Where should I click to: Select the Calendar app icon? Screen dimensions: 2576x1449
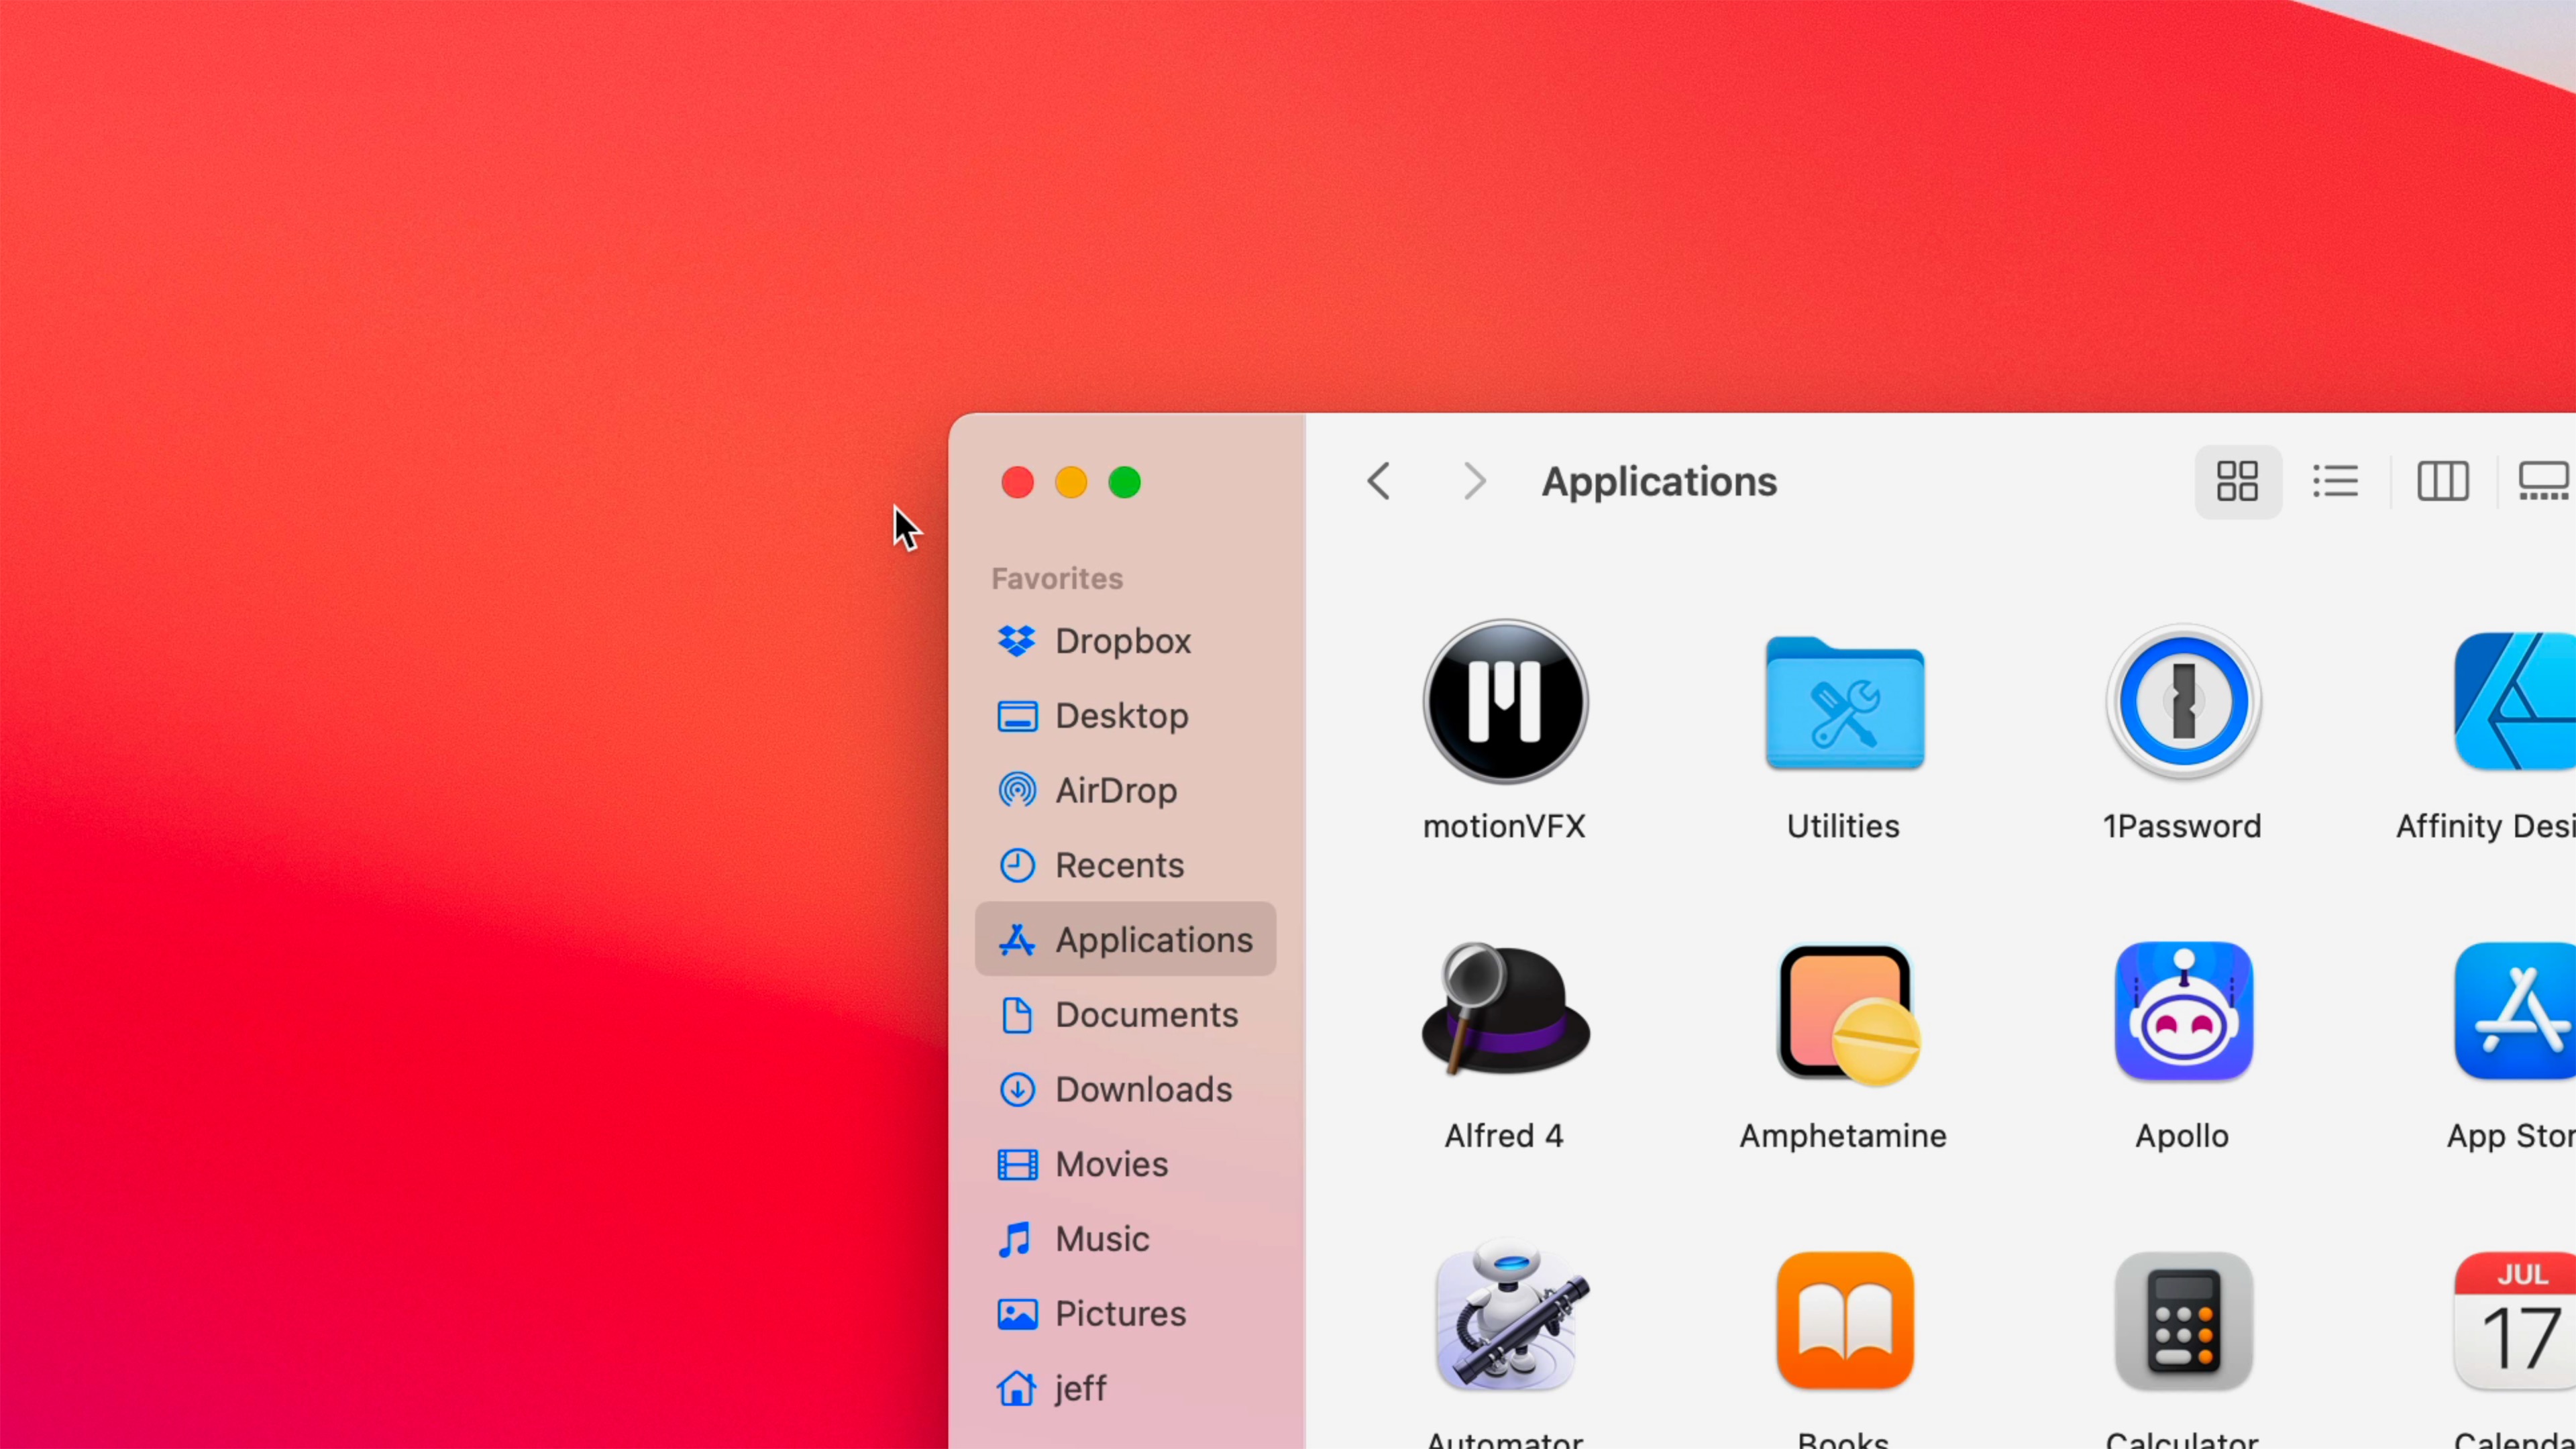pos(2514,1320)
